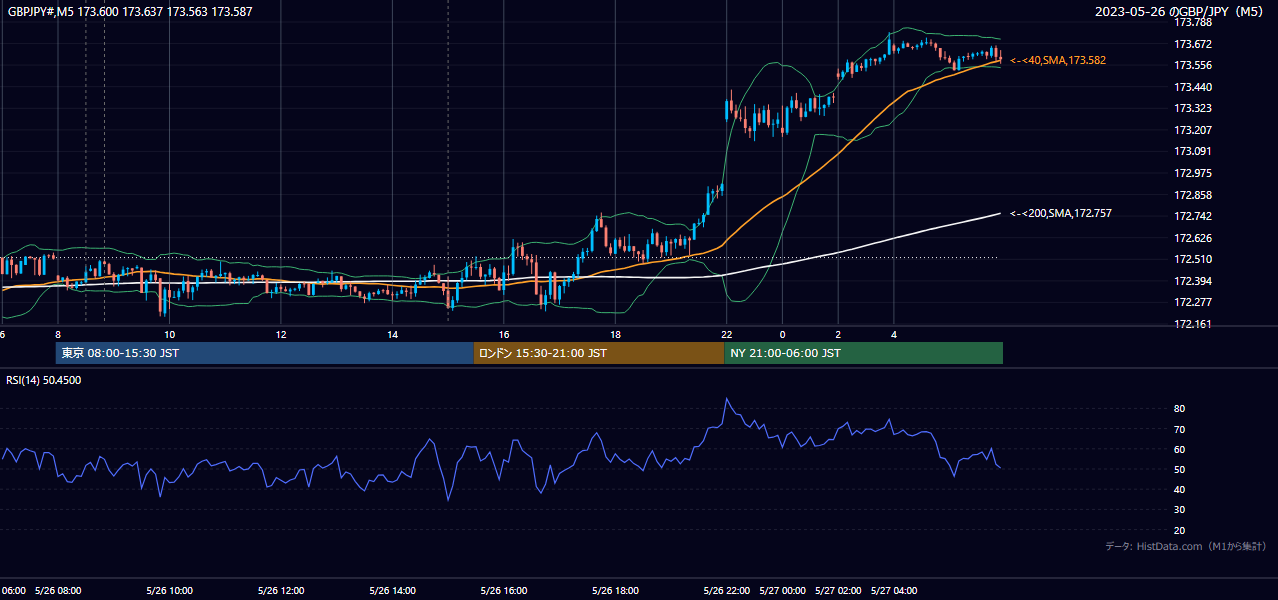Click the 200 SMA 172.757 label

pyautogui.click(x=1060, y=214)
